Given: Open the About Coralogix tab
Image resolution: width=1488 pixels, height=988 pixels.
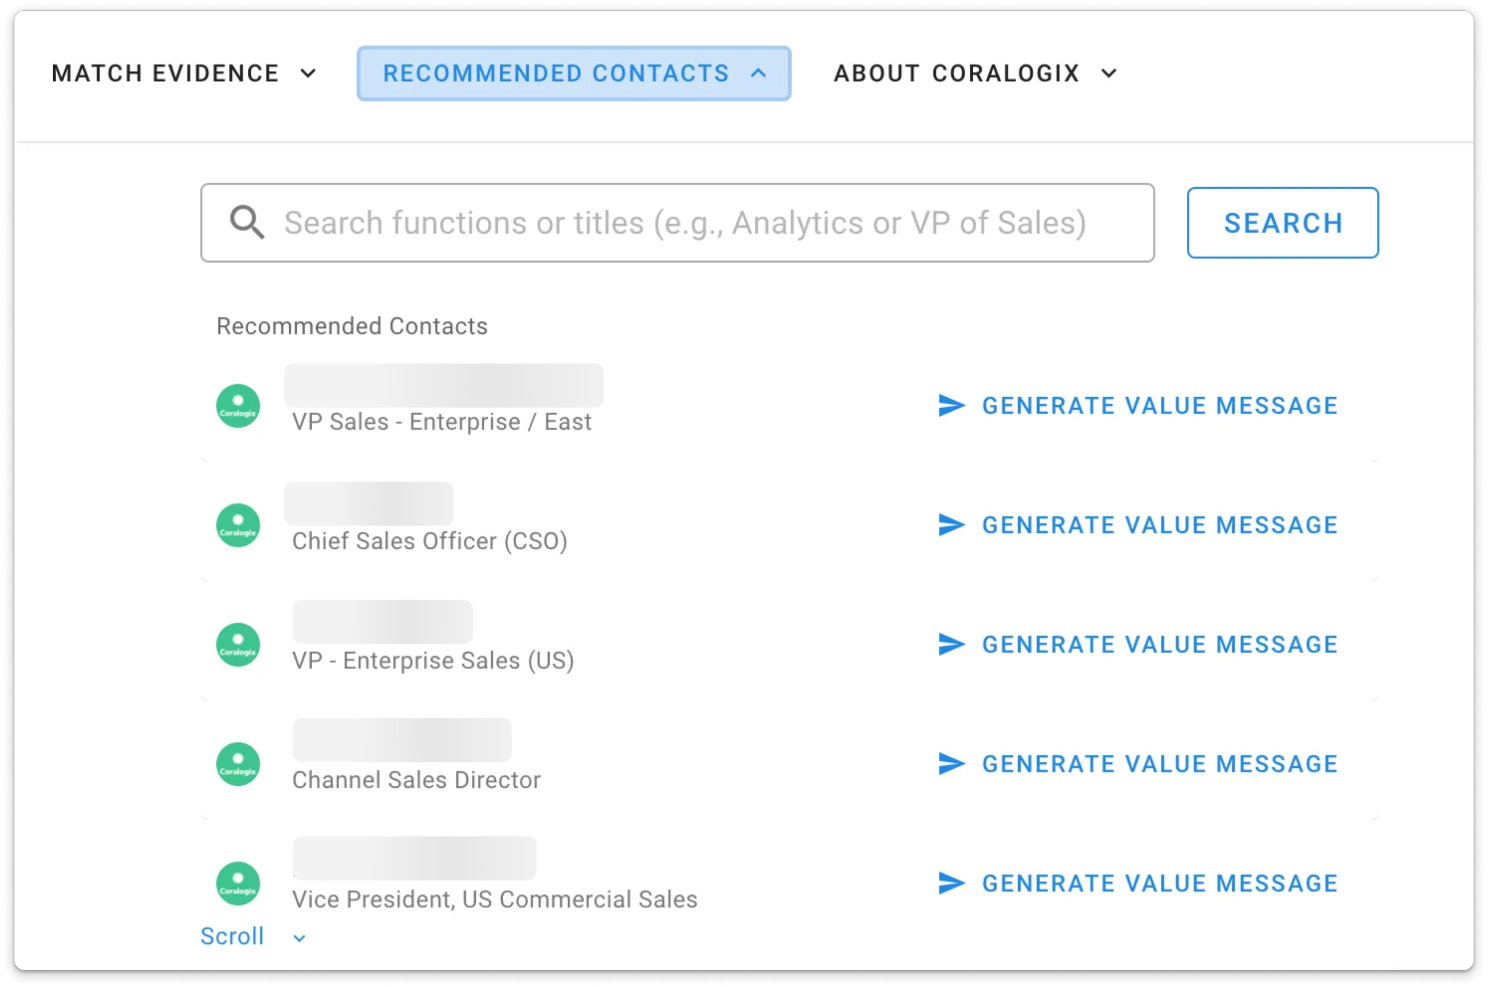Looking at the screenshot, I should click(x=956, y=73).
